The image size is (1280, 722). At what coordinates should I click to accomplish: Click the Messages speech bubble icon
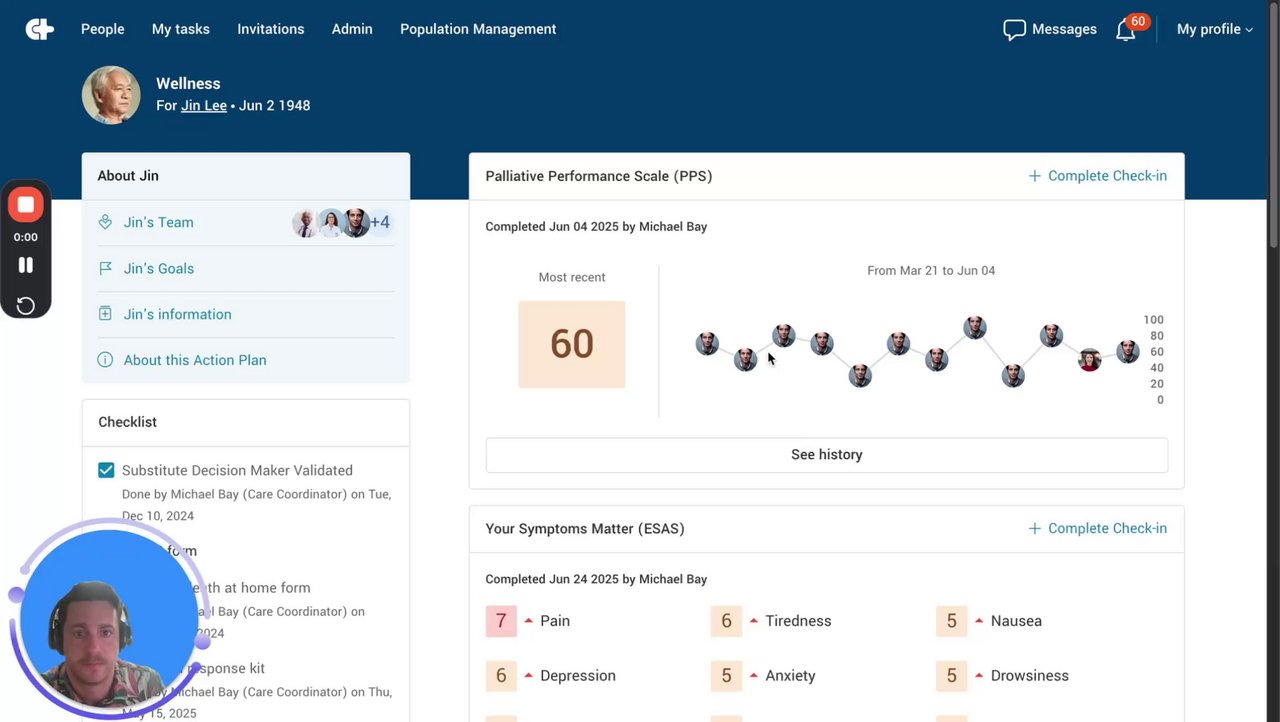1014,30
